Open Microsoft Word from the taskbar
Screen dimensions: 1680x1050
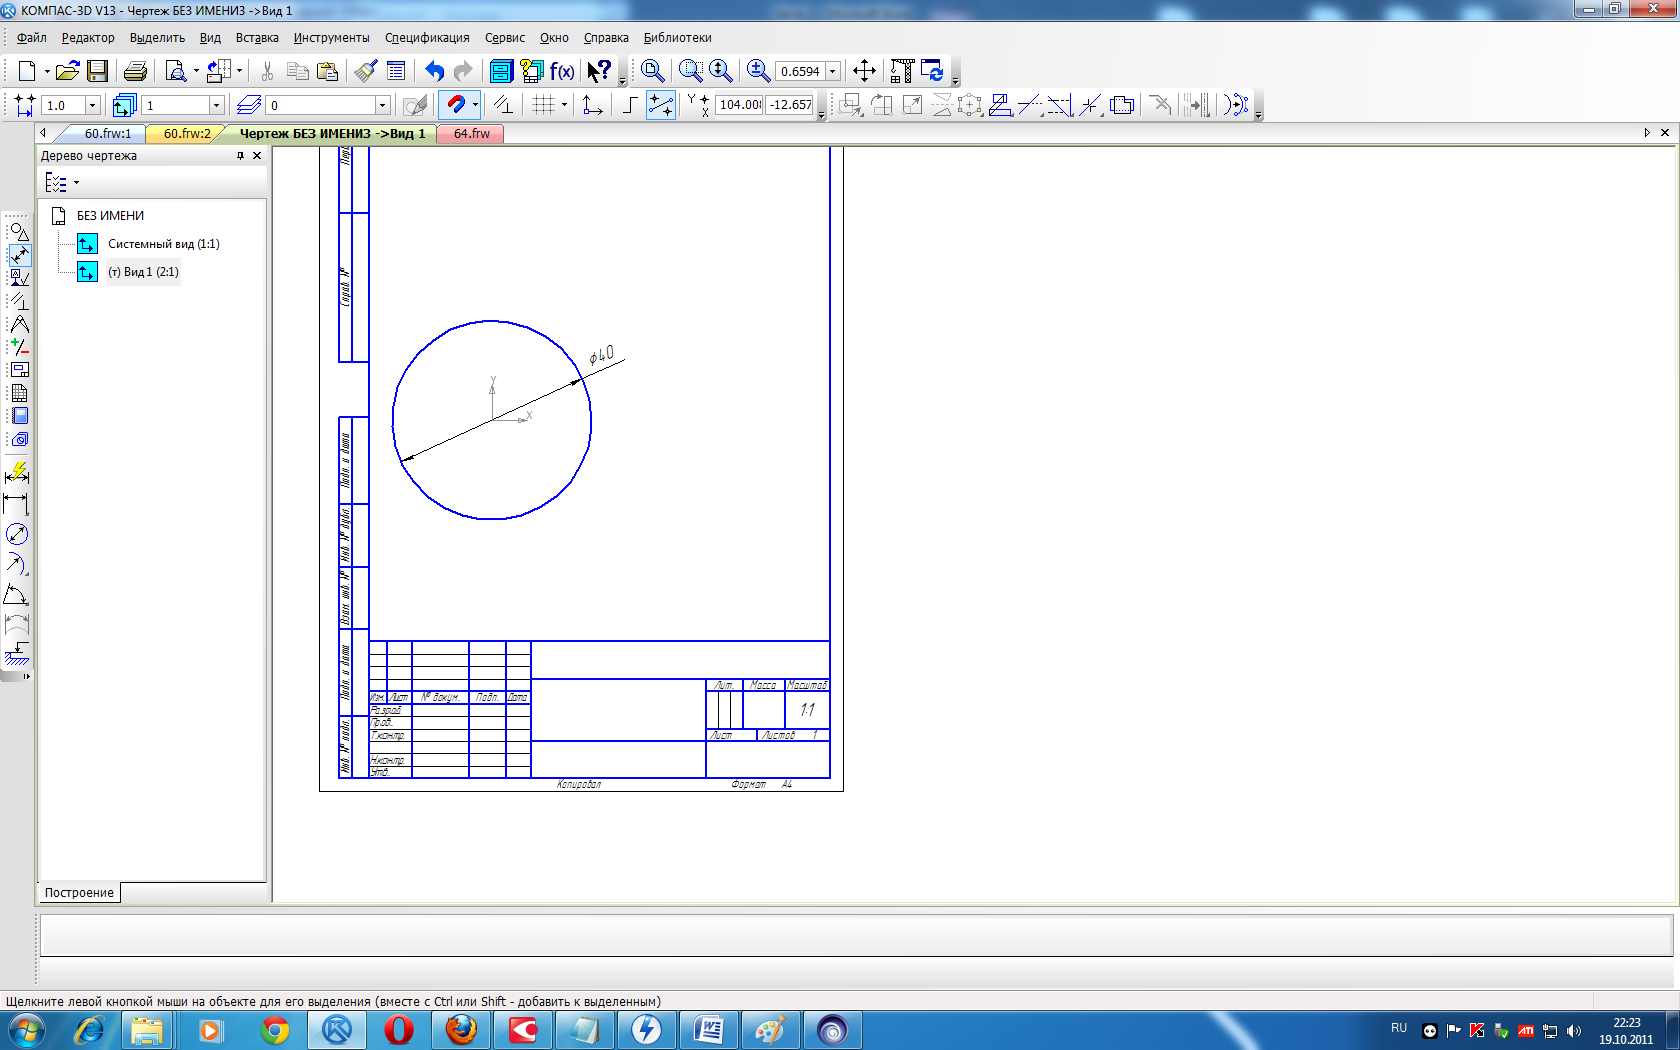click(708, 1029)
